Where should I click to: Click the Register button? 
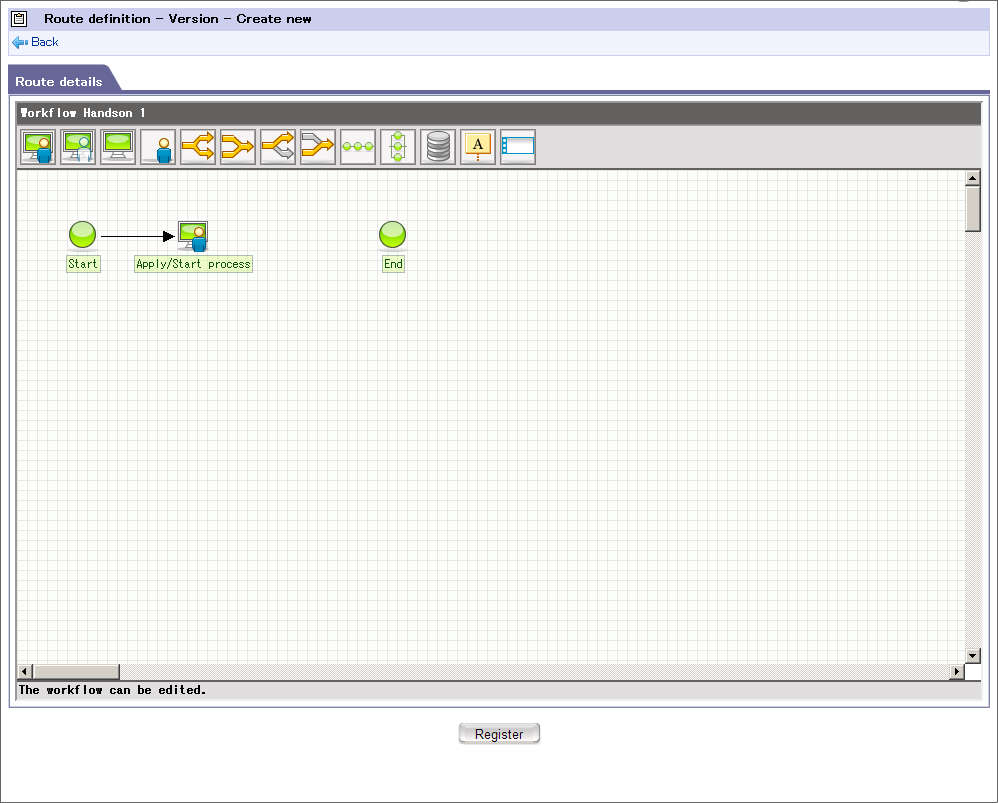pos(499,734)
